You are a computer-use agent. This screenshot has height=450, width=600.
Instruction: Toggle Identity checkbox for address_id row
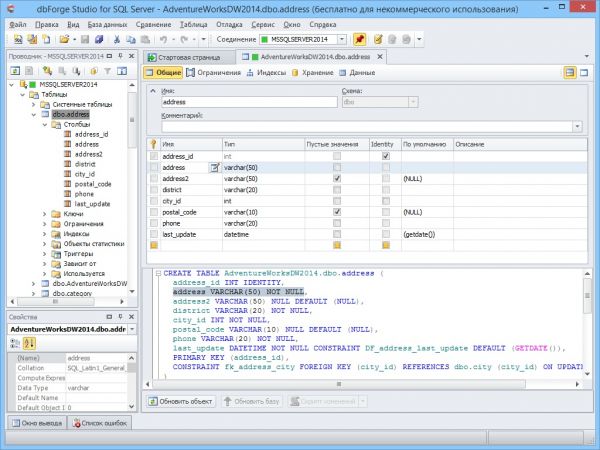pos(385,157)
